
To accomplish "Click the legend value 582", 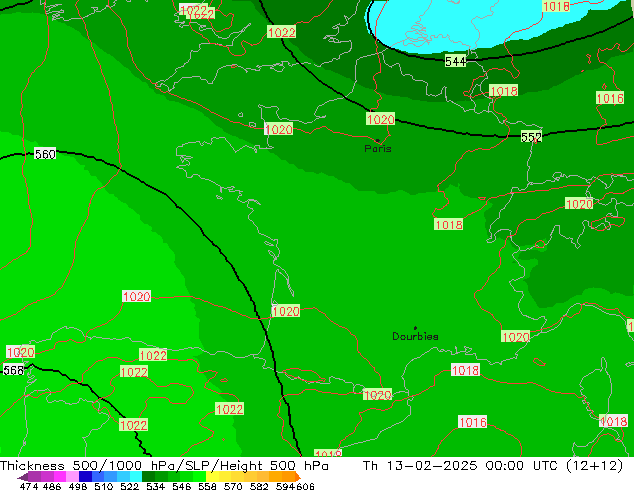I will point(259,486).
